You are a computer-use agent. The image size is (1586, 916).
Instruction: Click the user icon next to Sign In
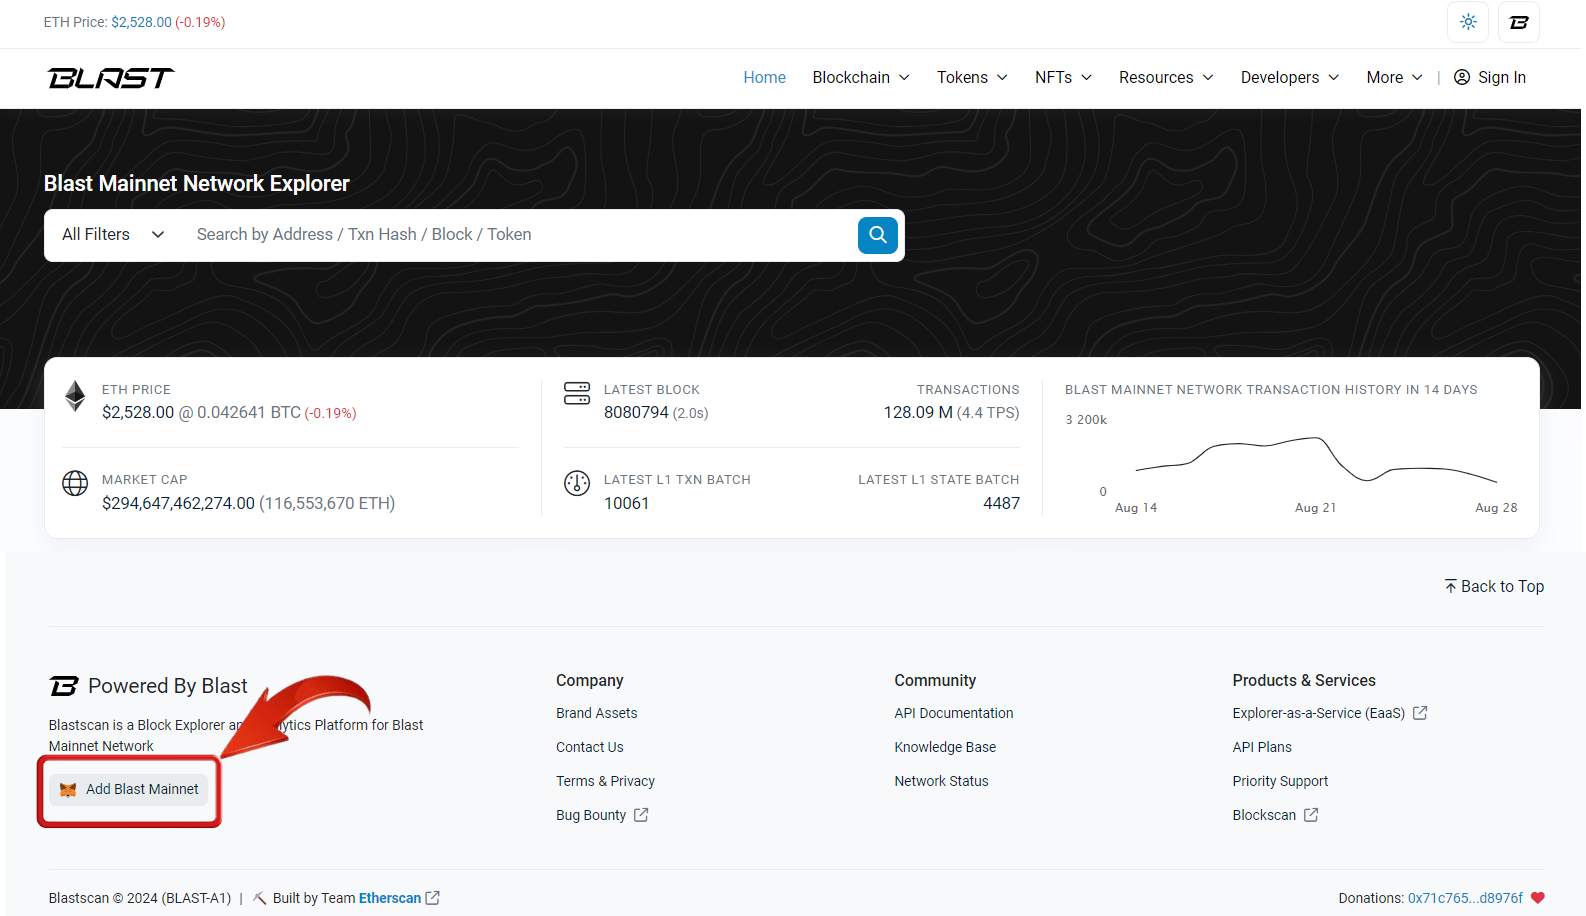1462,77
